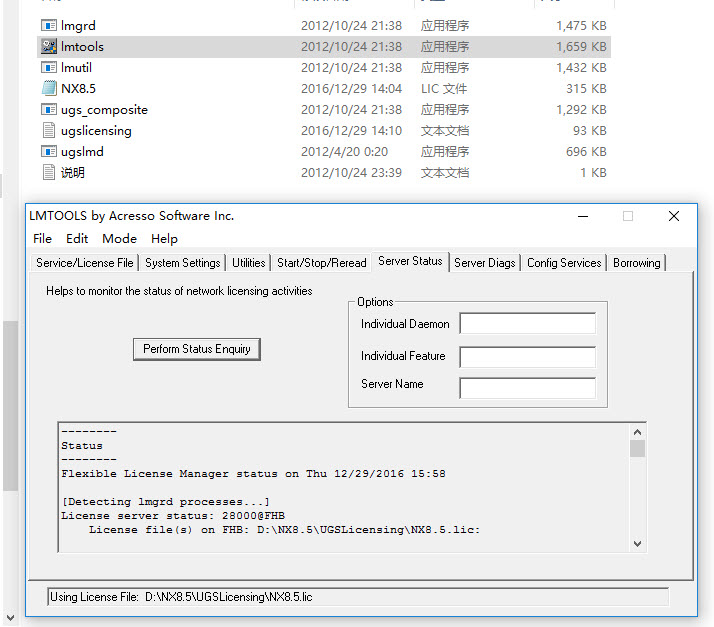Open the Mode menu in LMTOOLS
The height and width of the screenshot is (627, 714).
coord(119,239)
